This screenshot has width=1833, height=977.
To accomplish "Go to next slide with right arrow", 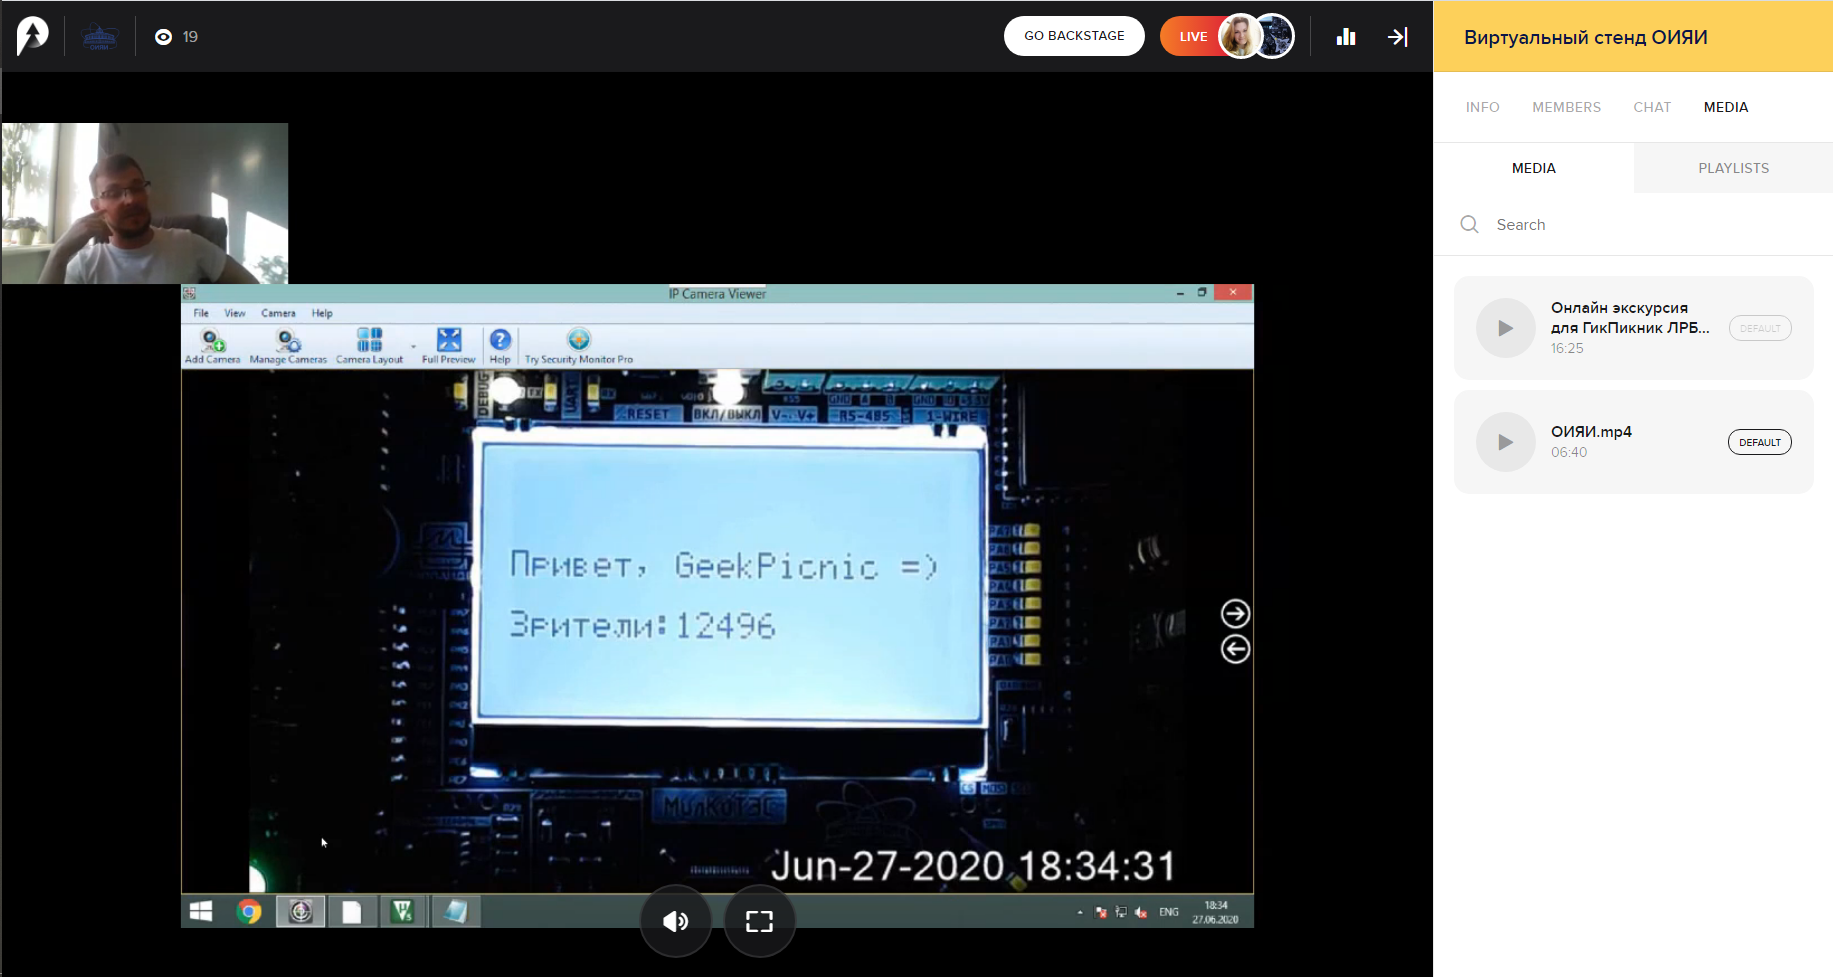I will tap(1235, 613).
